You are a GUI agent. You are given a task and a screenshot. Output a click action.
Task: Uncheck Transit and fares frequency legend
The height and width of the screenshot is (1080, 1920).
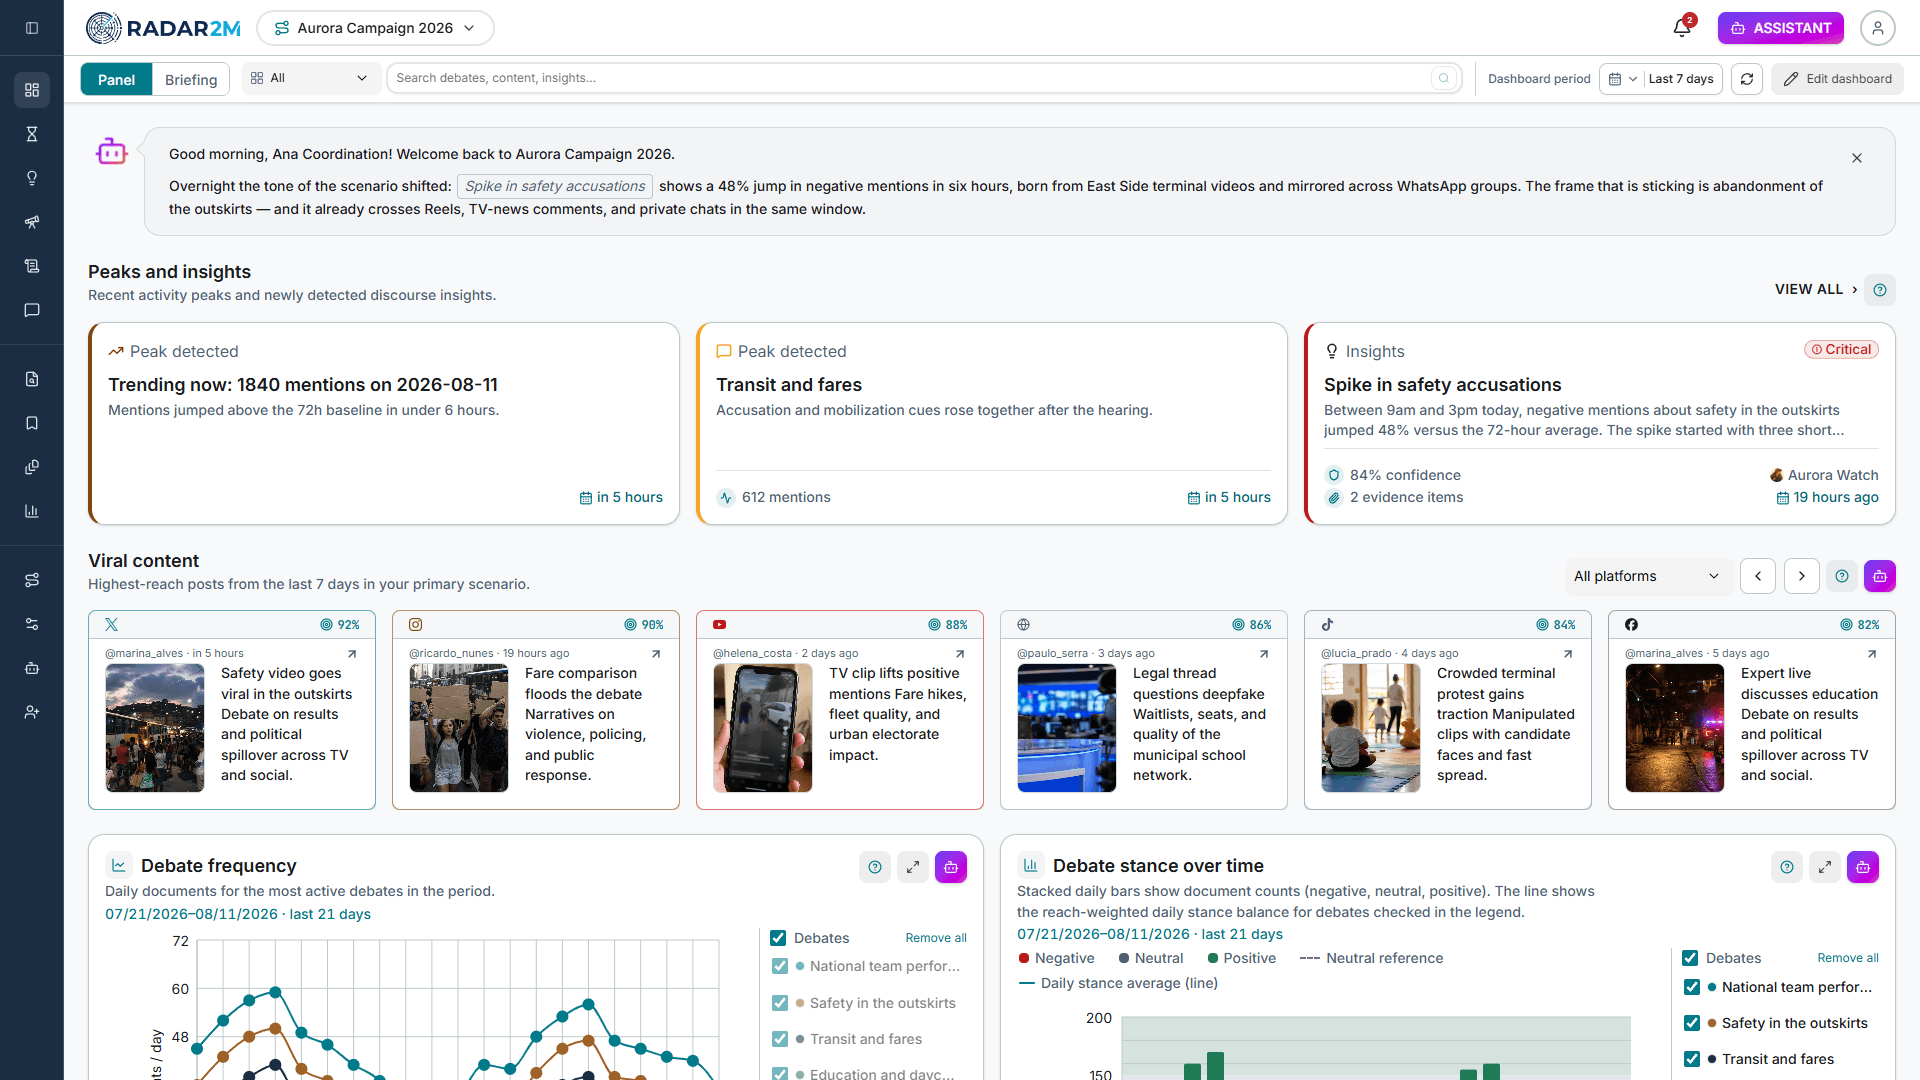[x=780, y=1039]
